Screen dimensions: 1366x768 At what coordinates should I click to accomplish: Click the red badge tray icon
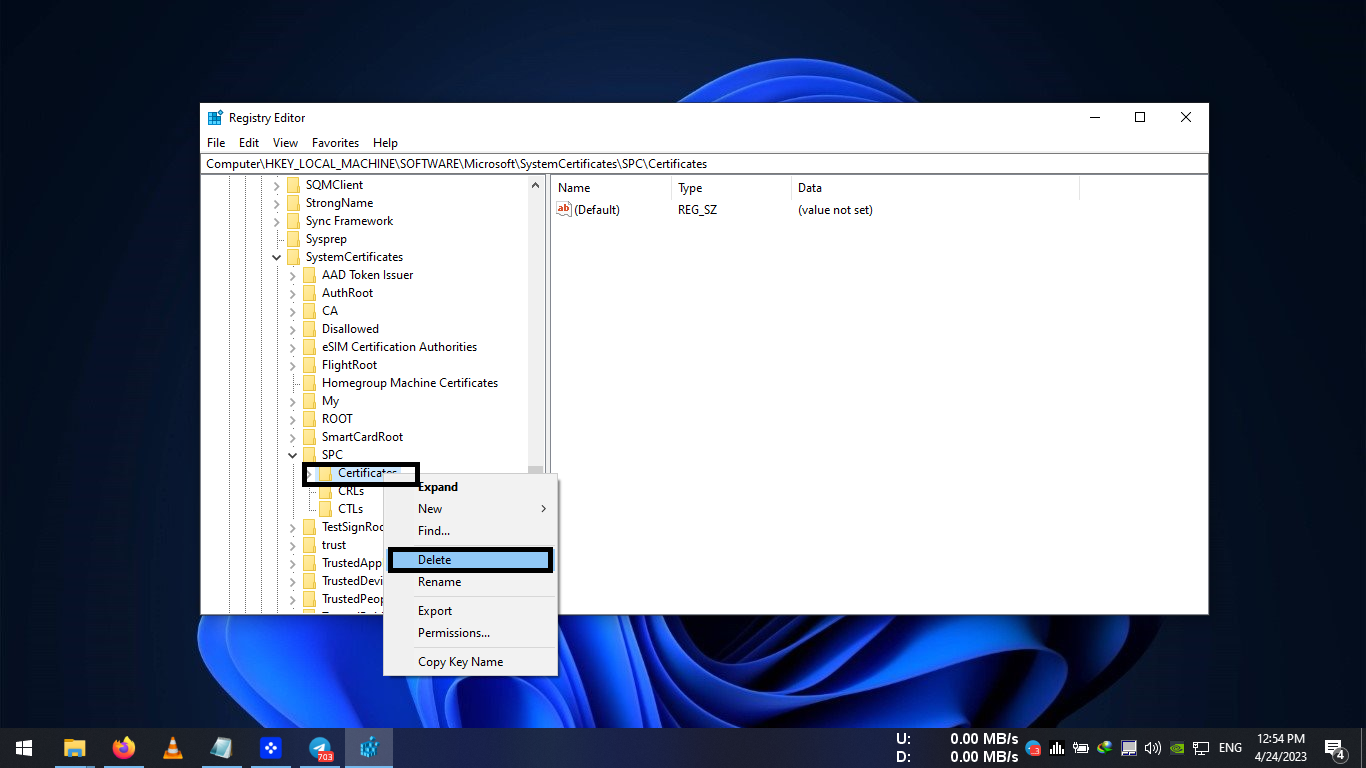click(1033, 747)
